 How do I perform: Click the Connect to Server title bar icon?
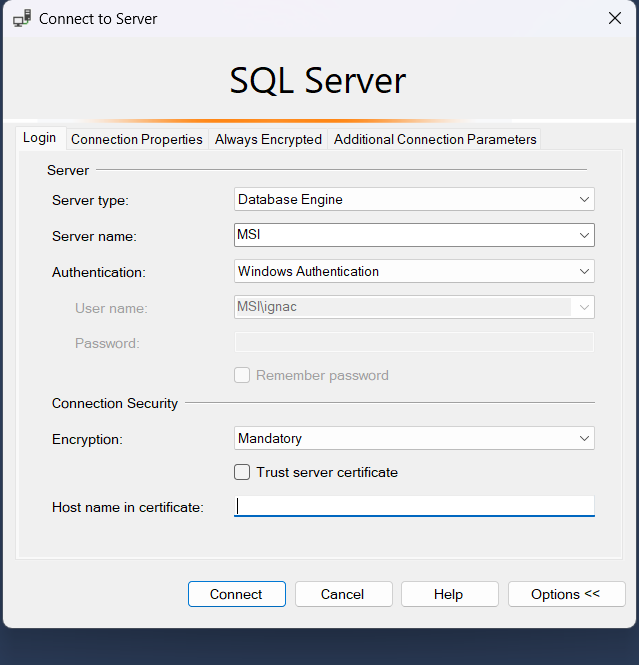click(x=21, y=19)
